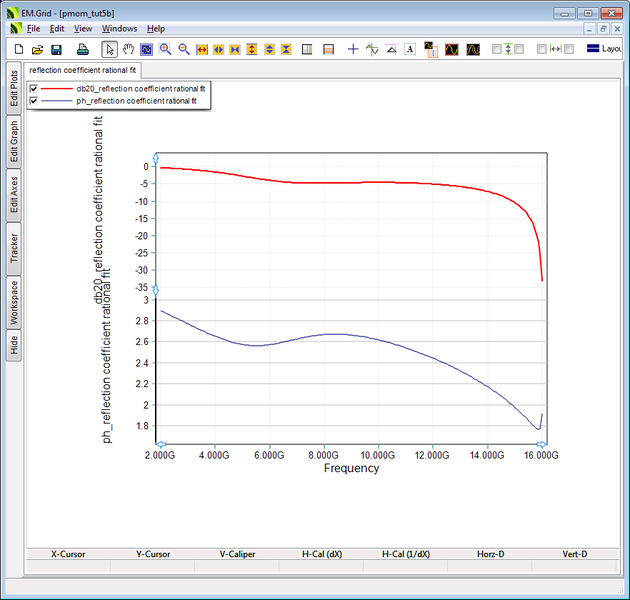630x600 pixels.
Task: Click the Print icon in toolbar
Action: coord(84,49)
